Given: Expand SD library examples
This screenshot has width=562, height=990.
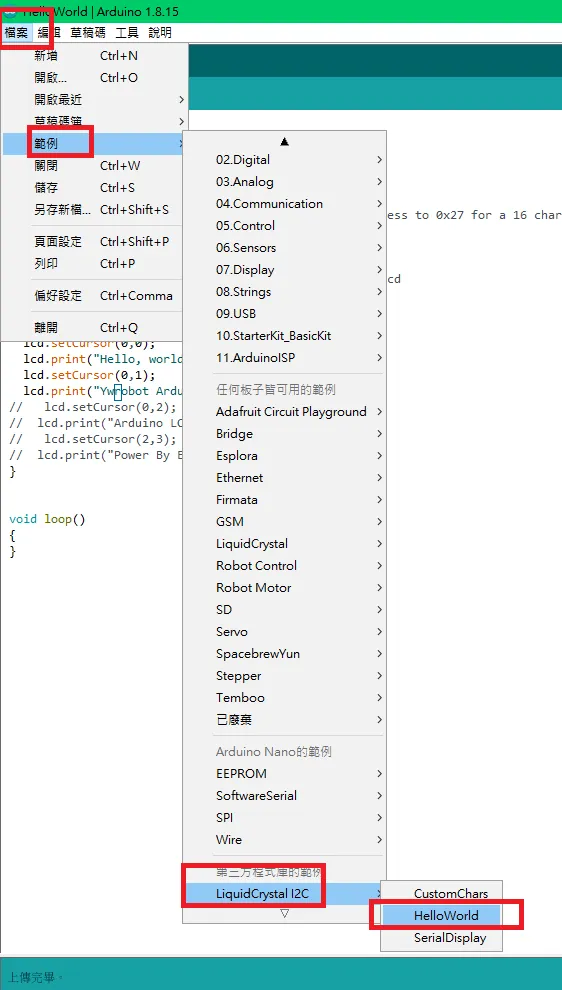Looking at the screenshot, I should [284, 610].
